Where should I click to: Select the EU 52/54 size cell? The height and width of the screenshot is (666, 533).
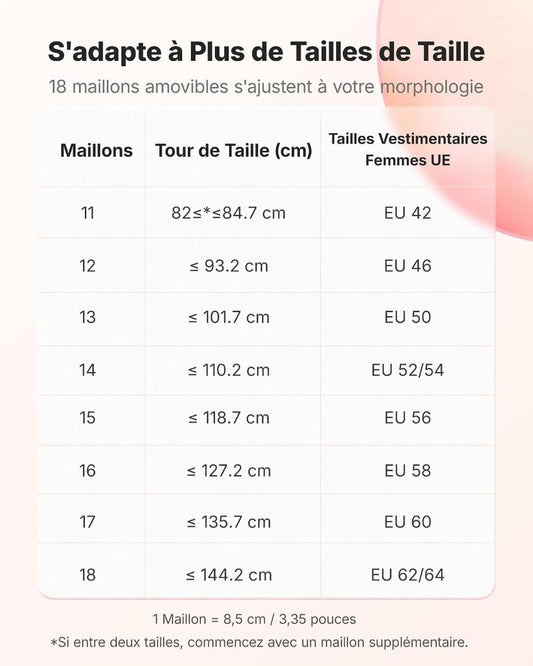[408, 370]
